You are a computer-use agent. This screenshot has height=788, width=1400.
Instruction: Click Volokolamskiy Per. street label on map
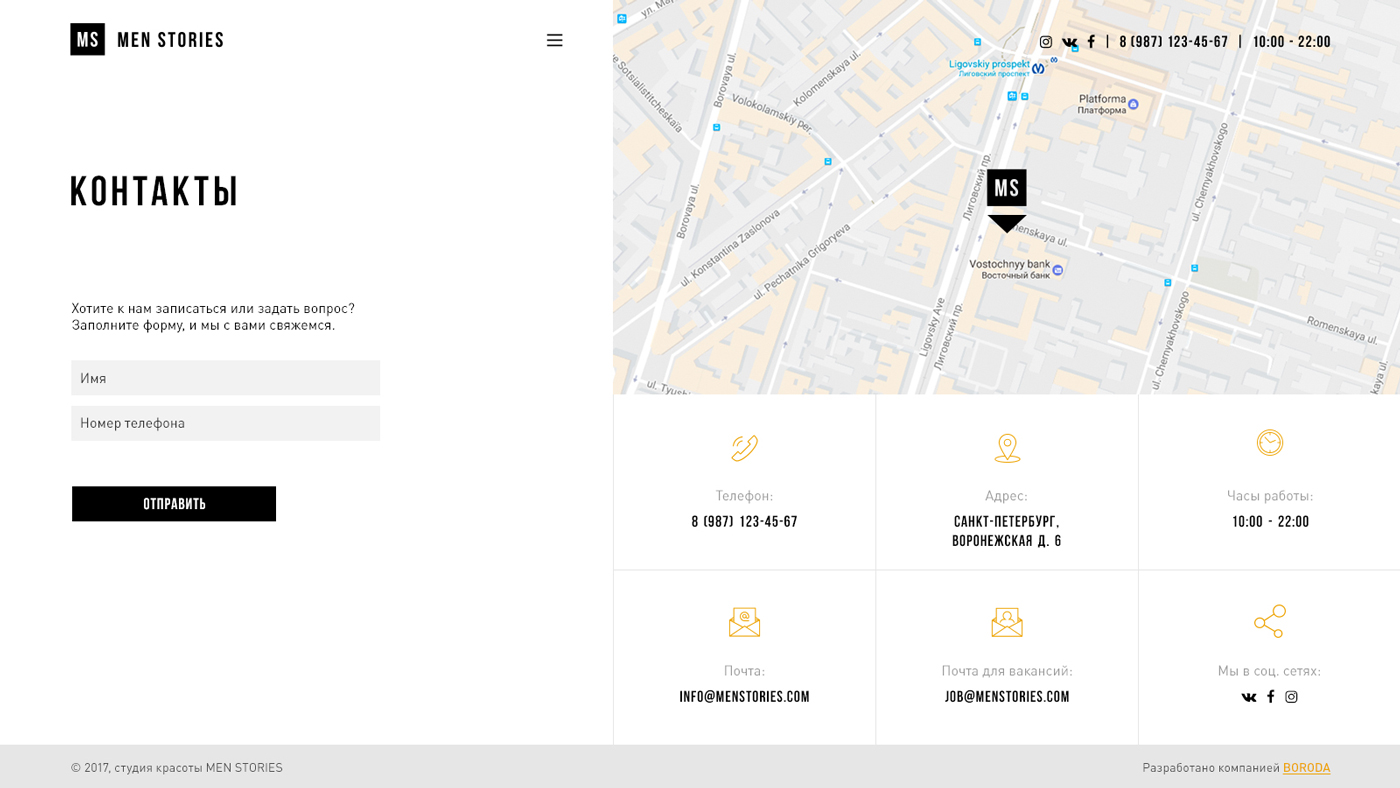(773, 115)
